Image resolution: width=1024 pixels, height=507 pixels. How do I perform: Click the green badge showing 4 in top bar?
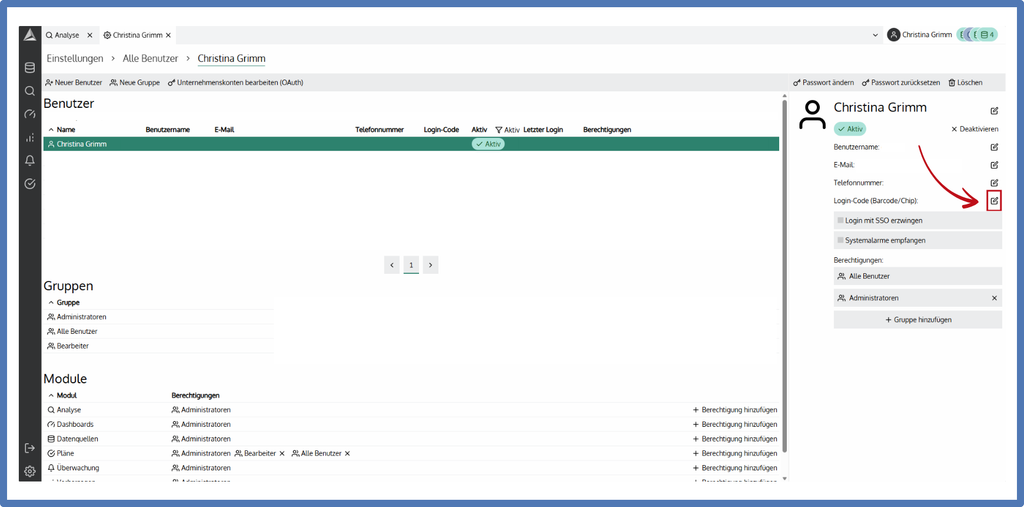tap(989, 35)
